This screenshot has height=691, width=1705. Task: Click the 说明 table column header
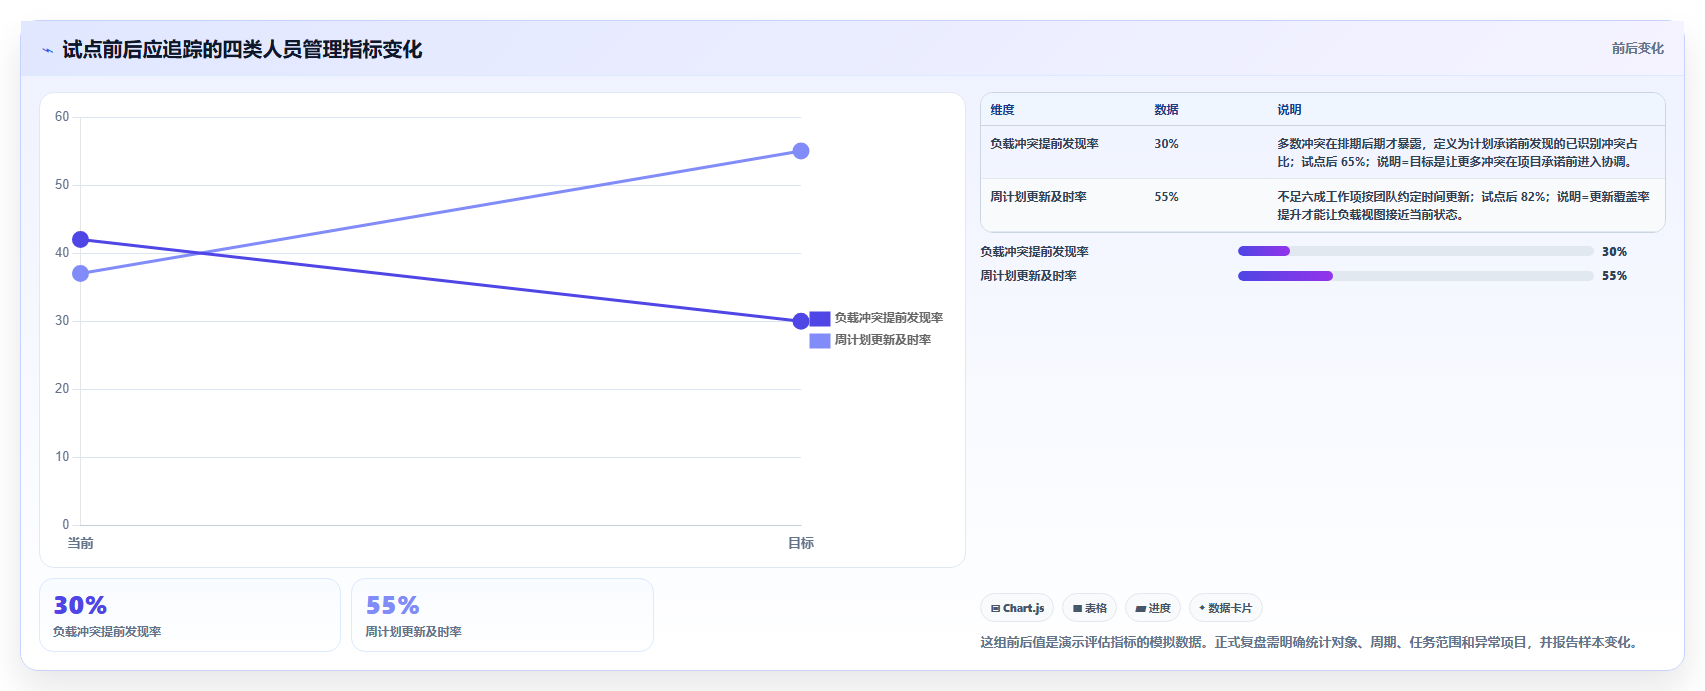(x=1289, y=110)
